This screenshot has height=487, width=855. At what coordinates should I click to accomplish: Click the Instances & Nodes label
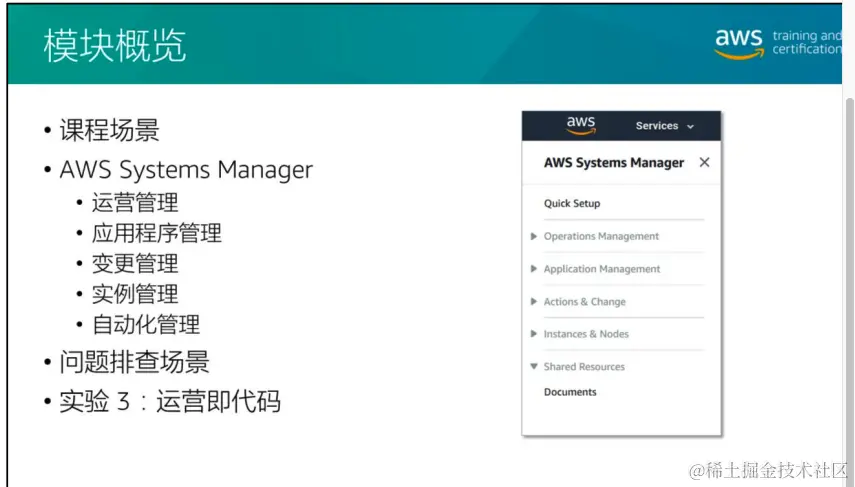586,334
